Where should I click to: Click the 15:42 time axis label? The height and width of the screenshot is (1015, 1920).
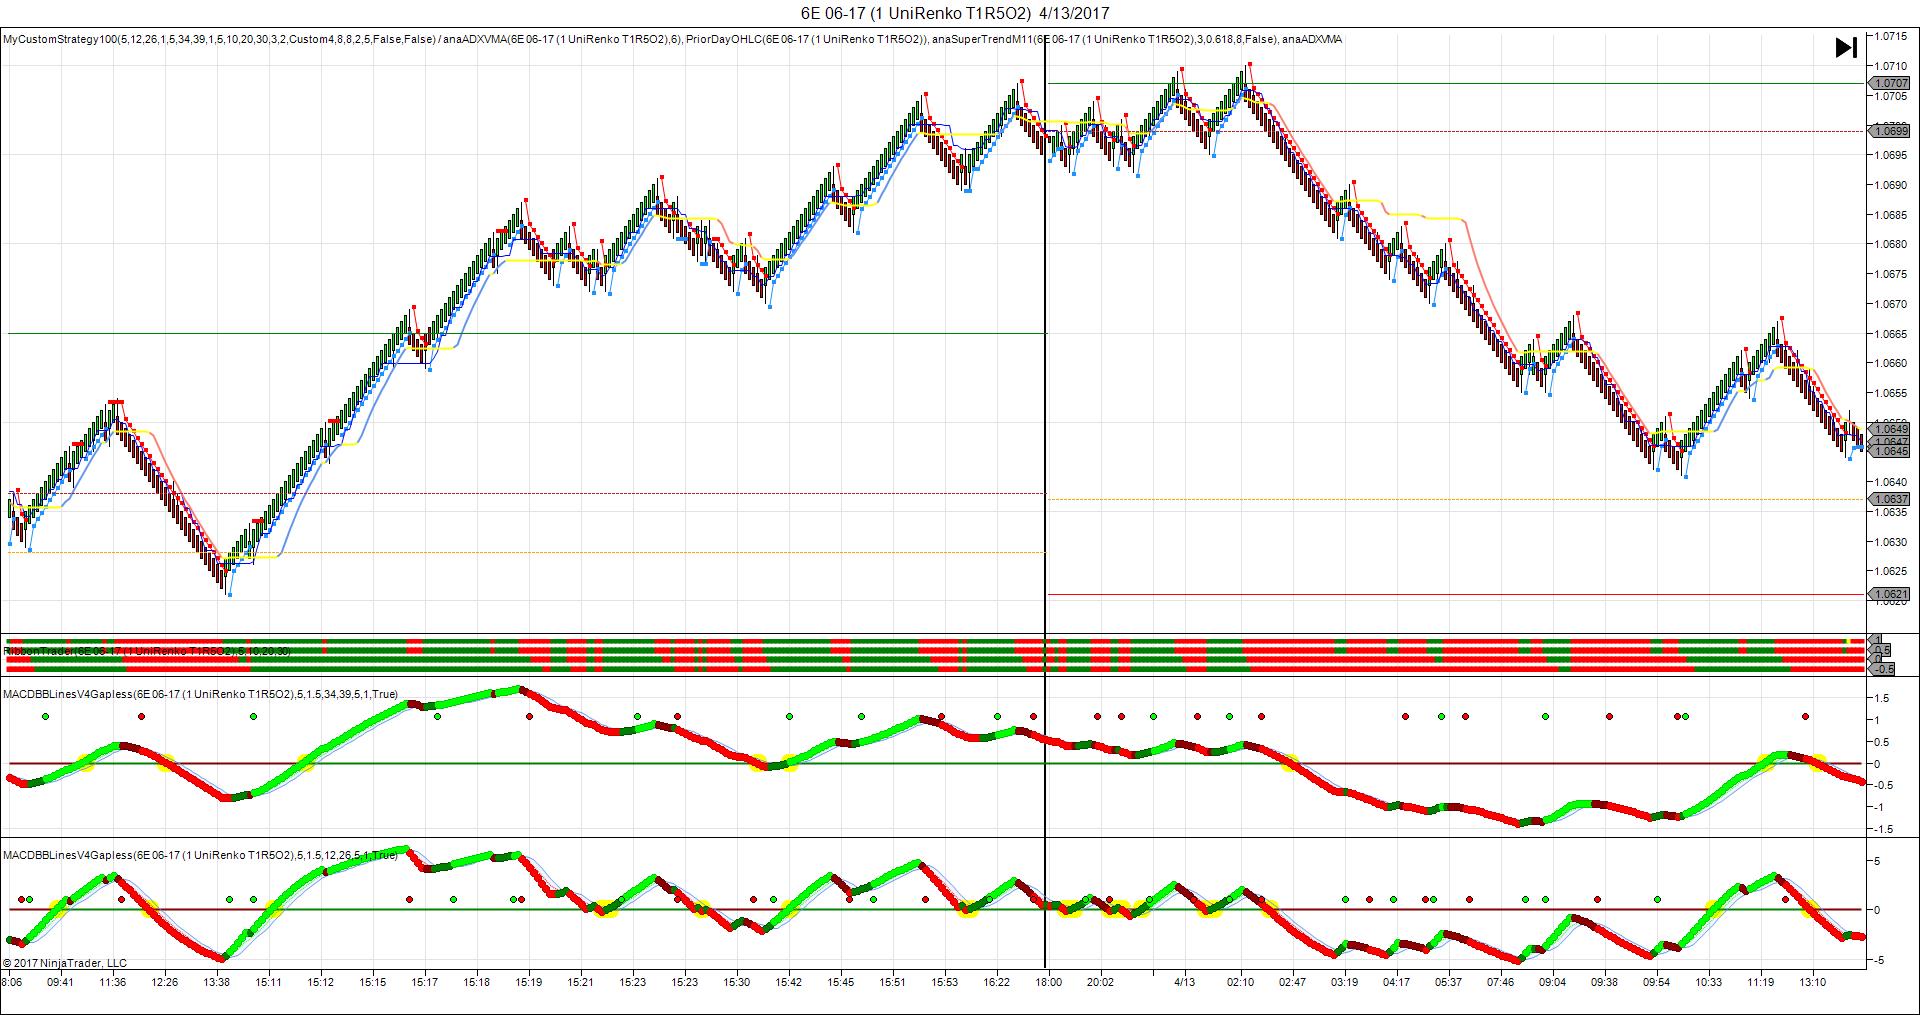[789, 982]
